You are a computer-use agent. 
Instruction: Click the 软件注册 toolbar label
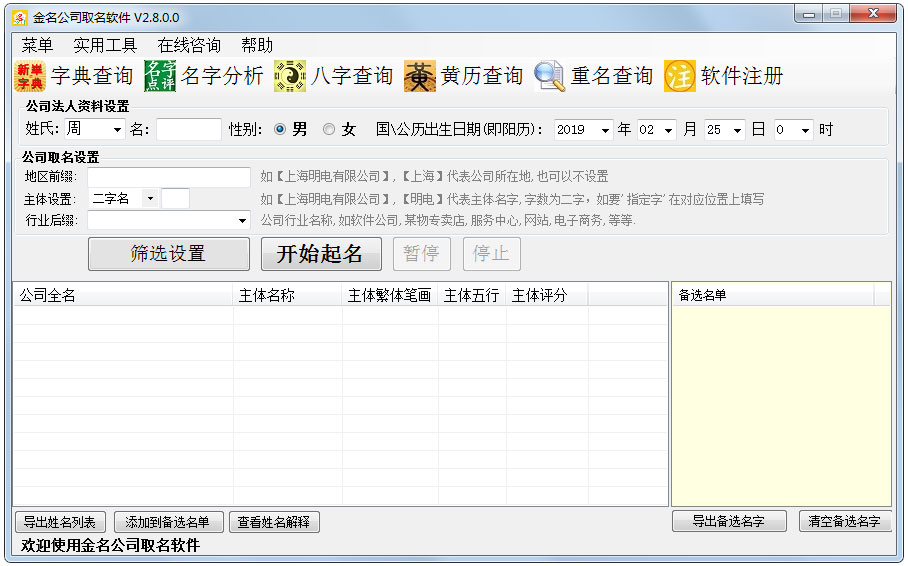[742, 76]
